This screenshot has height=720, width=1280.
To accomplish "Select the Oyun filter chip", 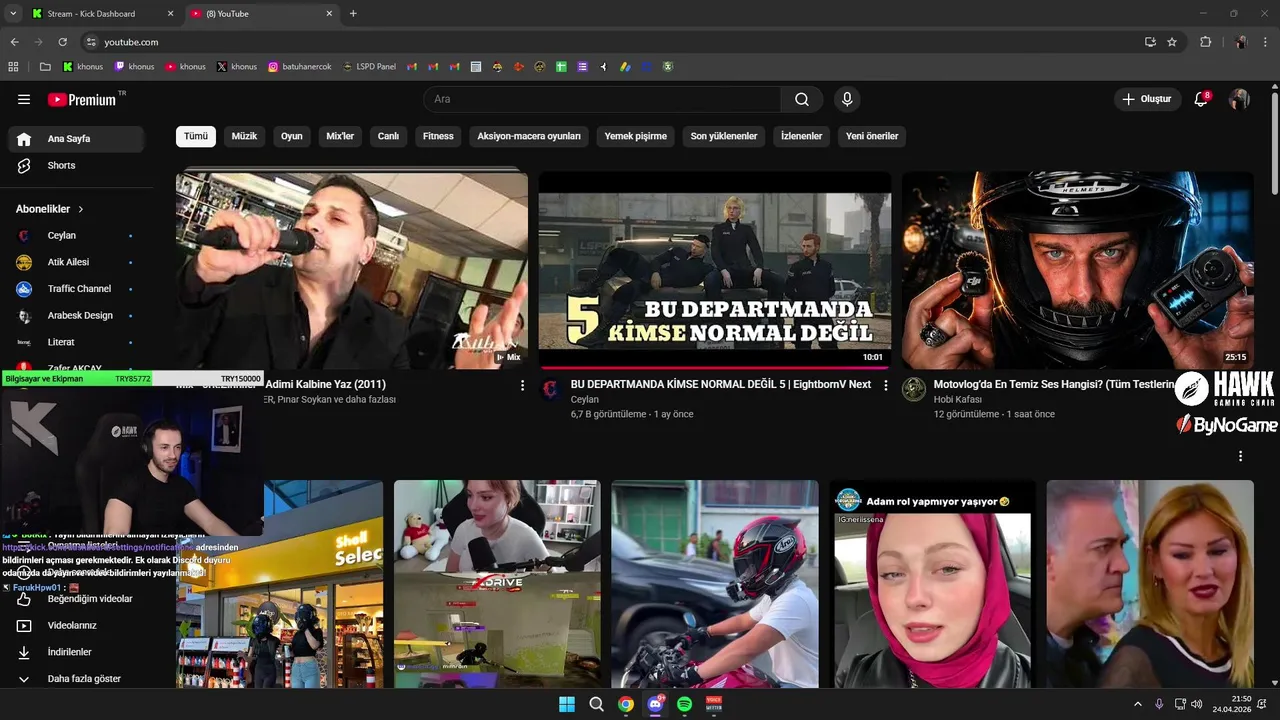I will (291, 136).
